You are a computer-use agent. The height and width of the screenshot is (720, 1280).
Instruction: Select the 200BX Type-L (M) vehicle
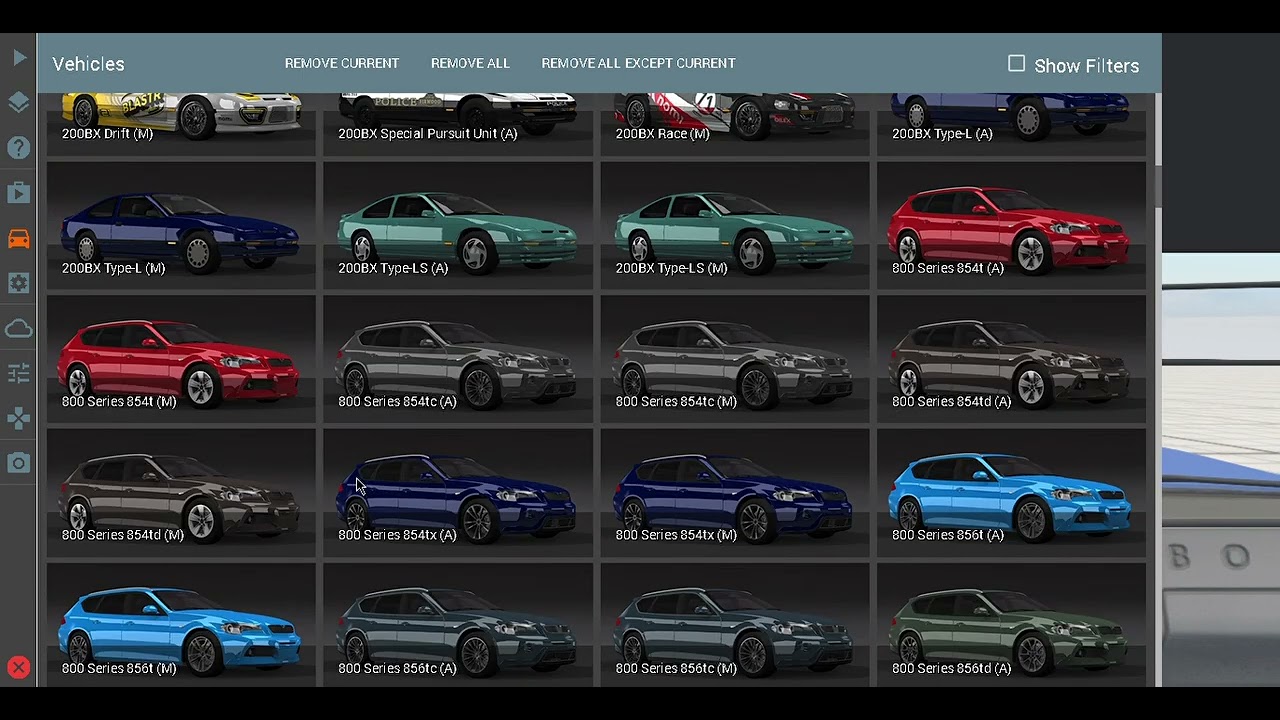click(181, 226)
